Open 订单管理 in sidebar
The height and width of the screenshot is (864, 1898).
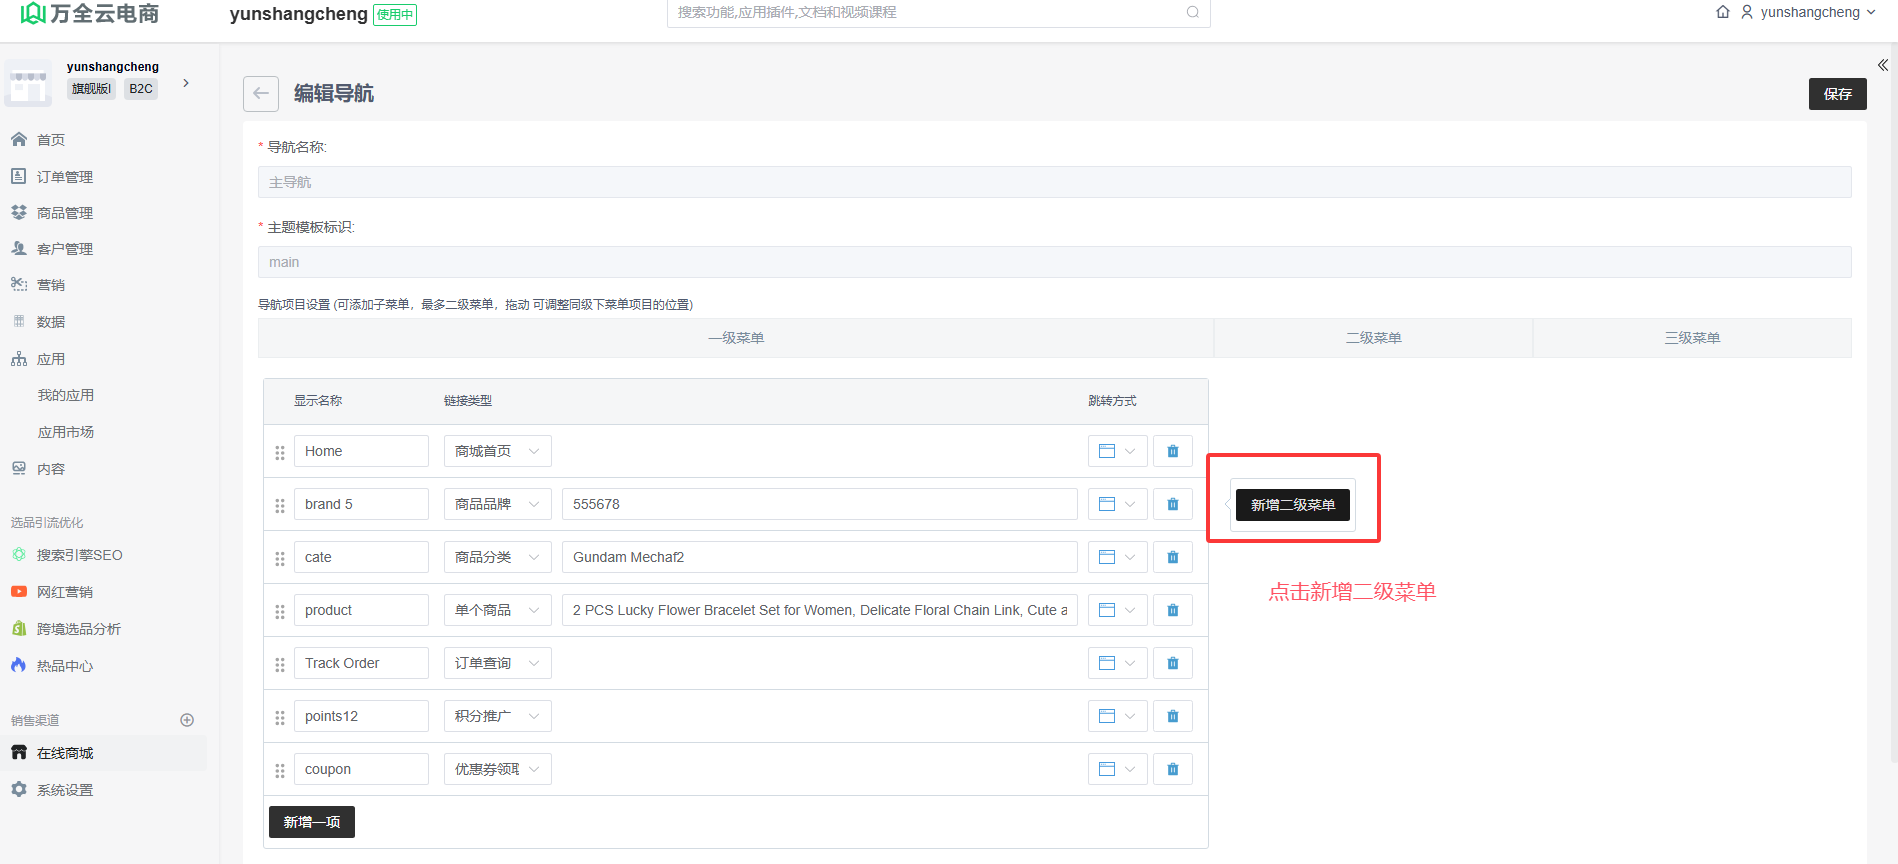tap(65, 177)
